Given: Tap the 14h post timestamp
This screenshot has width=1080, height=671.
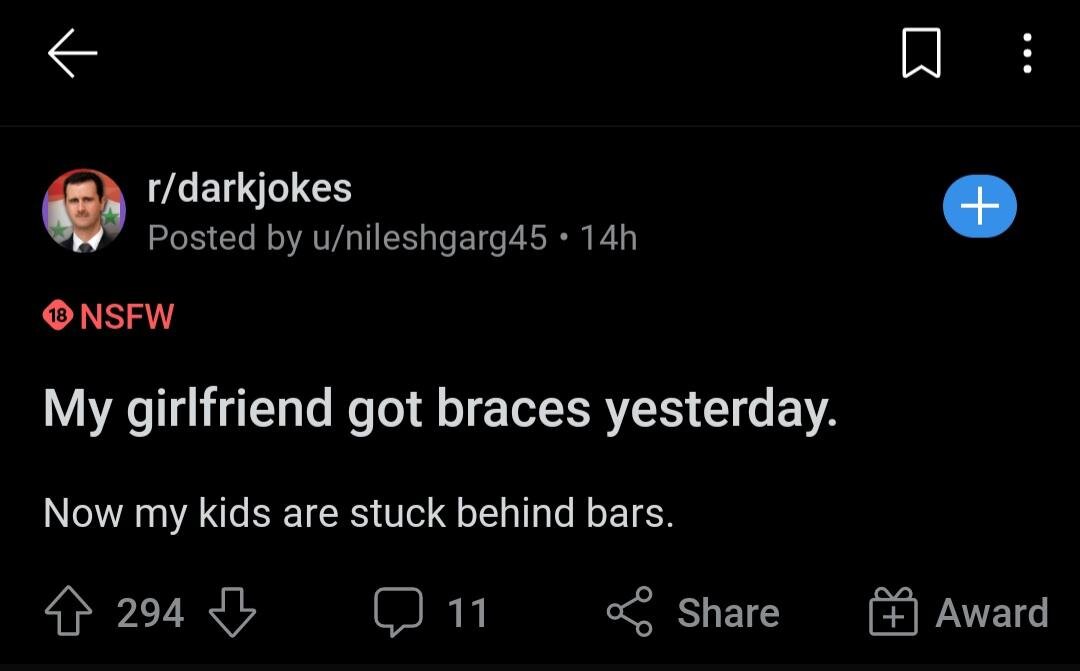Looking at the screenshot, I should (x=608, y=238).
